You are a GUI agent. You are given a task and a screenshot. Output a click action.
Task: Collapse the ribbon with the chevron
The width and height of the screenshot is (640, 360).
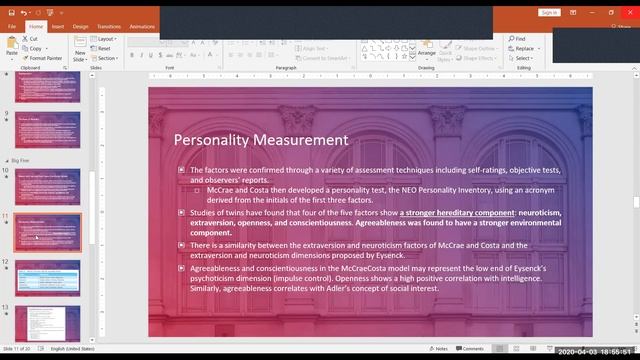634,68
